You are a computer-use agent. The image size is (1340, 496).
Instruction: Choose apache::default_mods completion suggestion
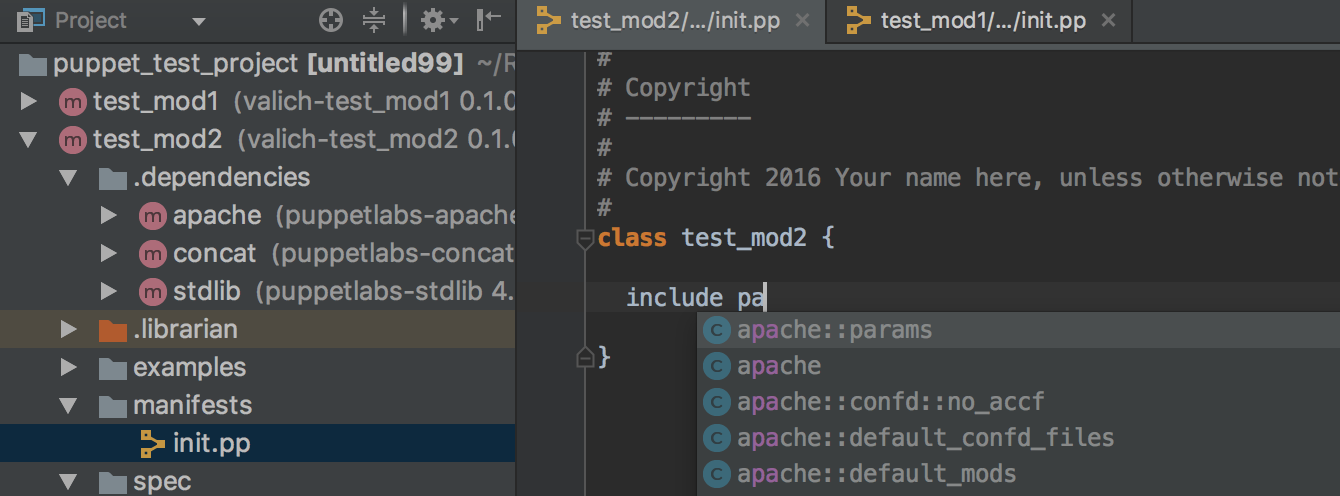pyautogui.click(x=876, y=473)
